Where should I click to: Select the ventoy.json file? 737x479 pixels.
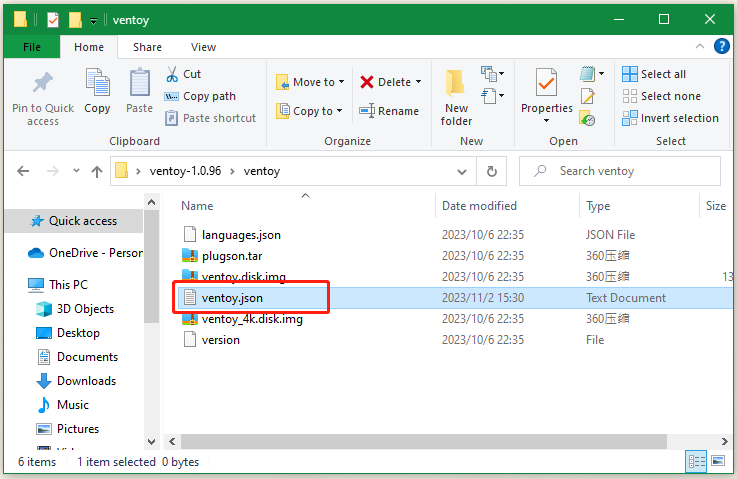[x=232, y=298]
